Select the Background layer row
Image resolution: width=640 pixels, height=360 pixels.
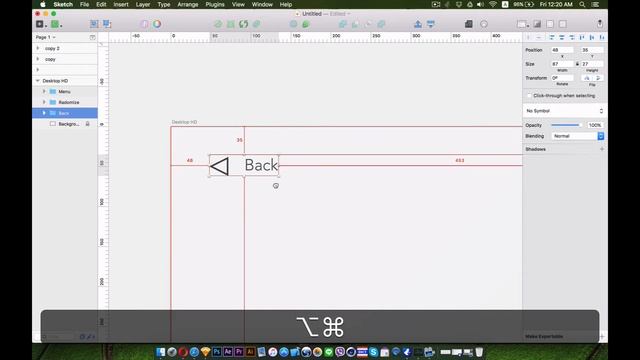click(65, 124)
